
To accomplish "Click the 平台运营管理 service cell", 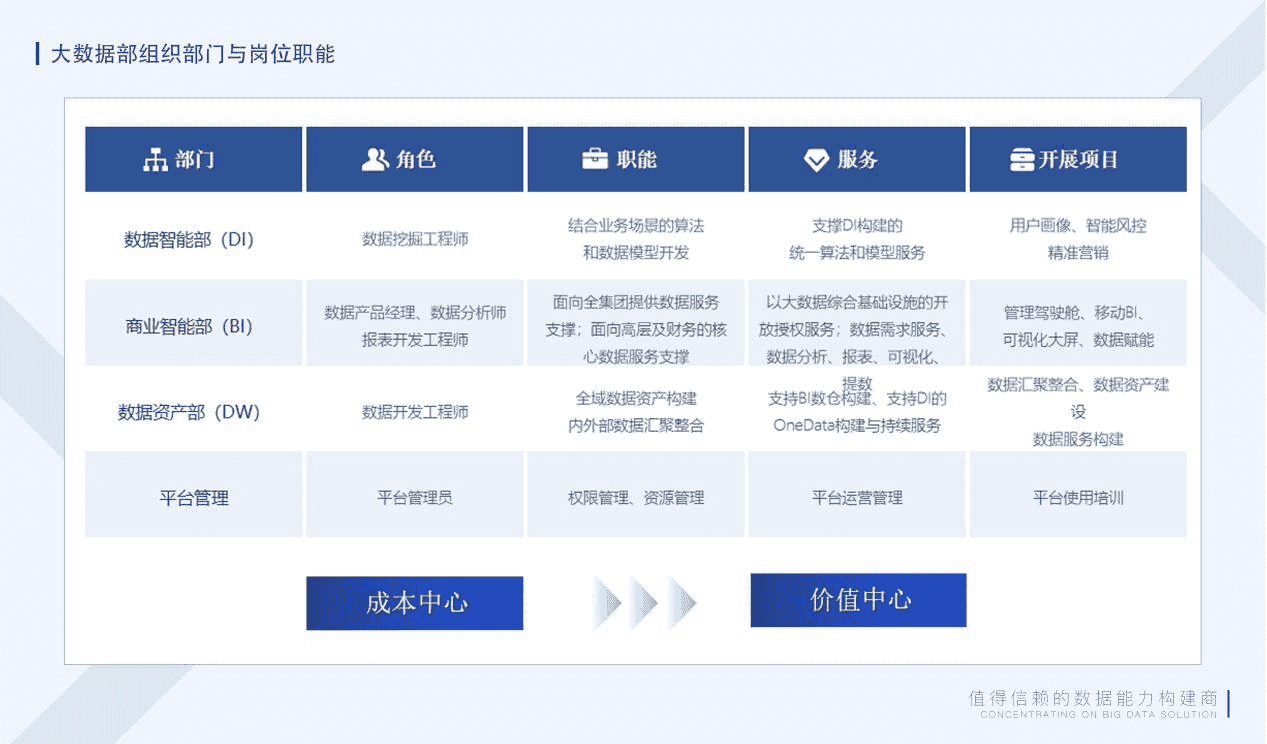I will click(x=857, y=497).
